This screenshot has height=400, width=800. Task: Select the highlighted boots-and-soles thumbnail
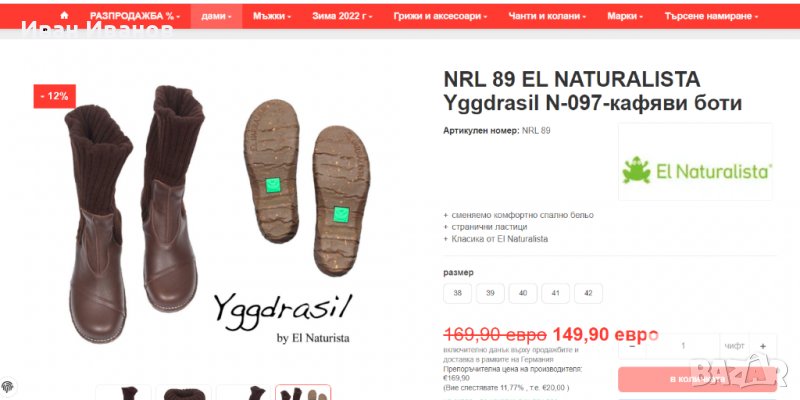303,392
